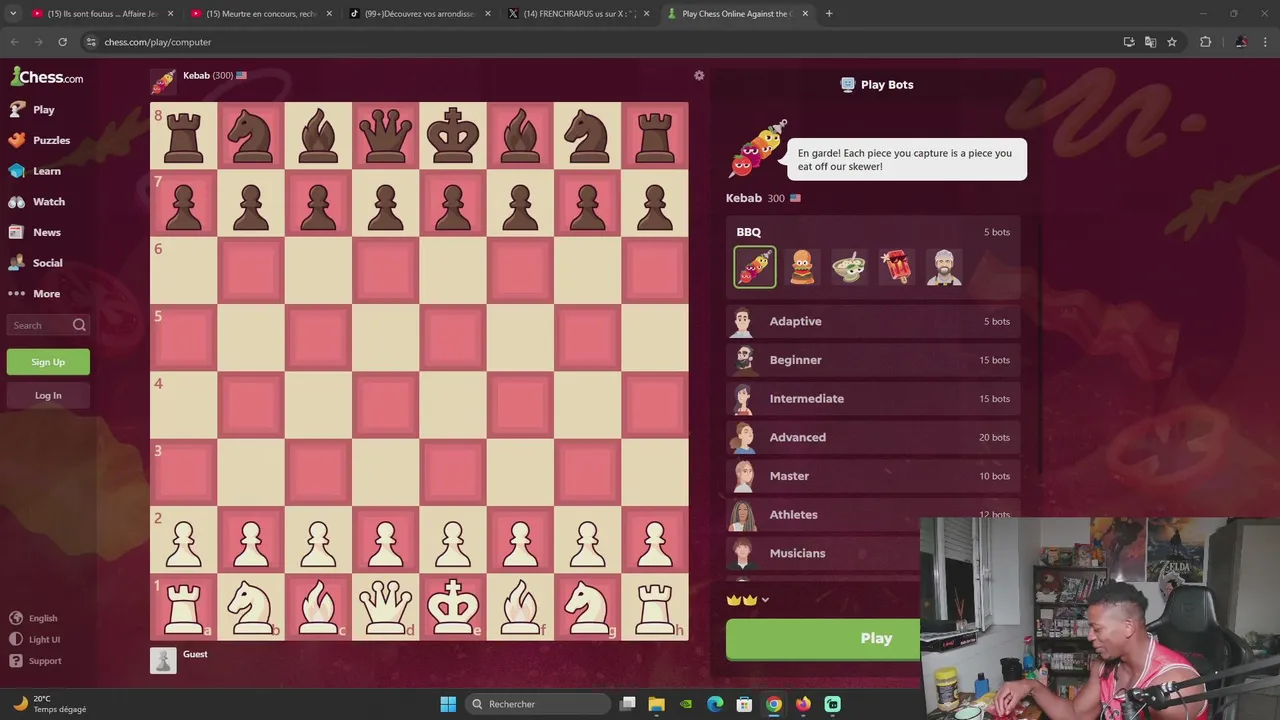Expand the Beginner bots category
Image resolution: width=1280 pixels, height=720 pixels.
coord(873,360)
